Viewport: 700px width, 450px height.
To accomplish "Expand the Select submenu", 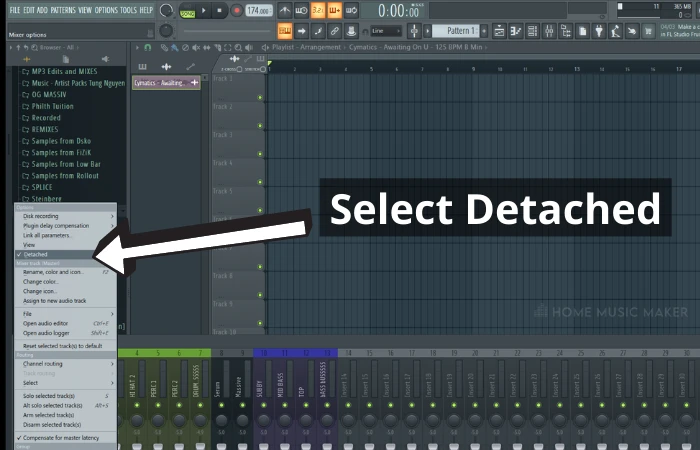I will pos(66,383).
